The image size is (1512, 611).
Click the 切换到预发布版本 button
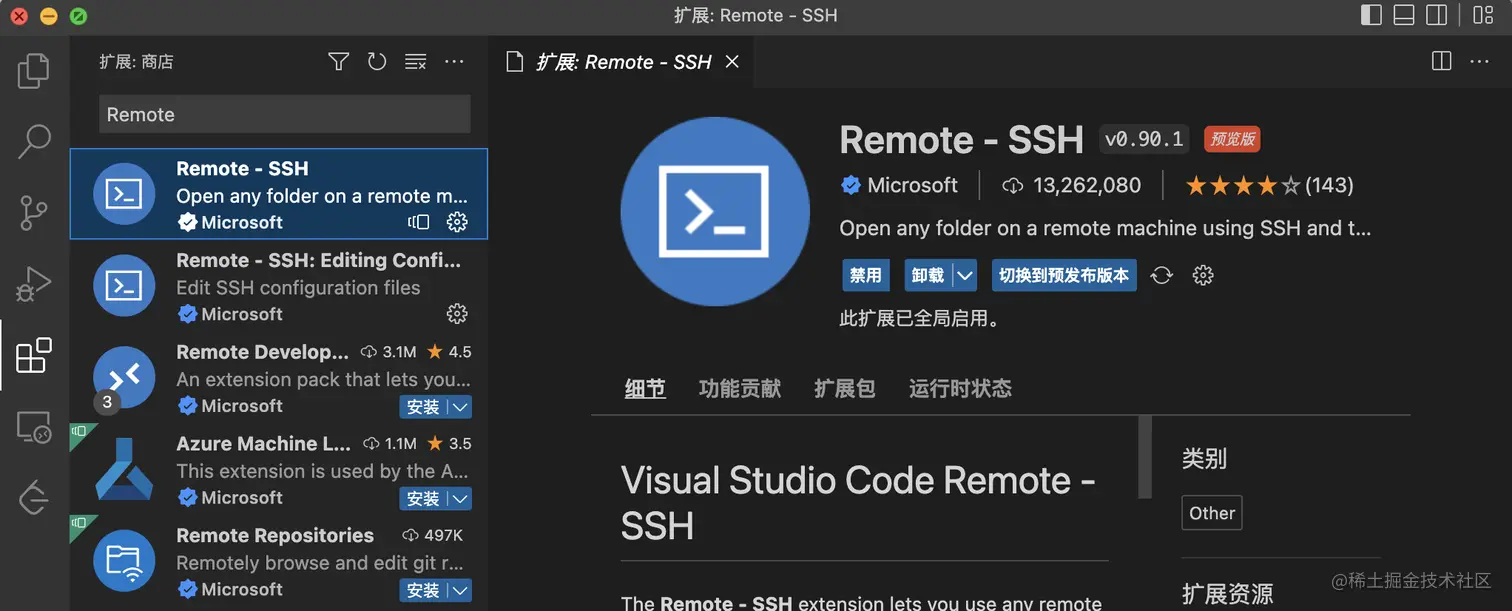1063,275
